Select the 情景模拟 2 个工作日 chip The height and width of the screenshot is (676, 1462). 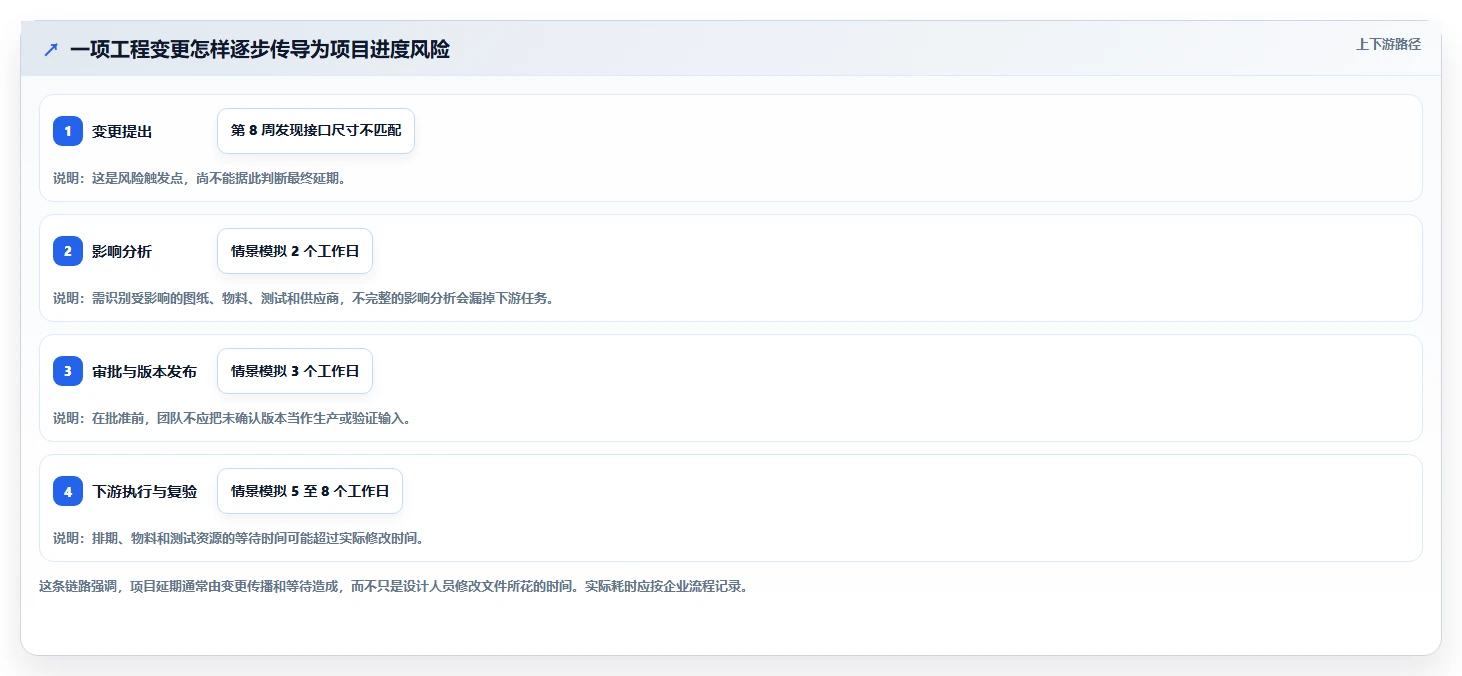coord(295,251)
